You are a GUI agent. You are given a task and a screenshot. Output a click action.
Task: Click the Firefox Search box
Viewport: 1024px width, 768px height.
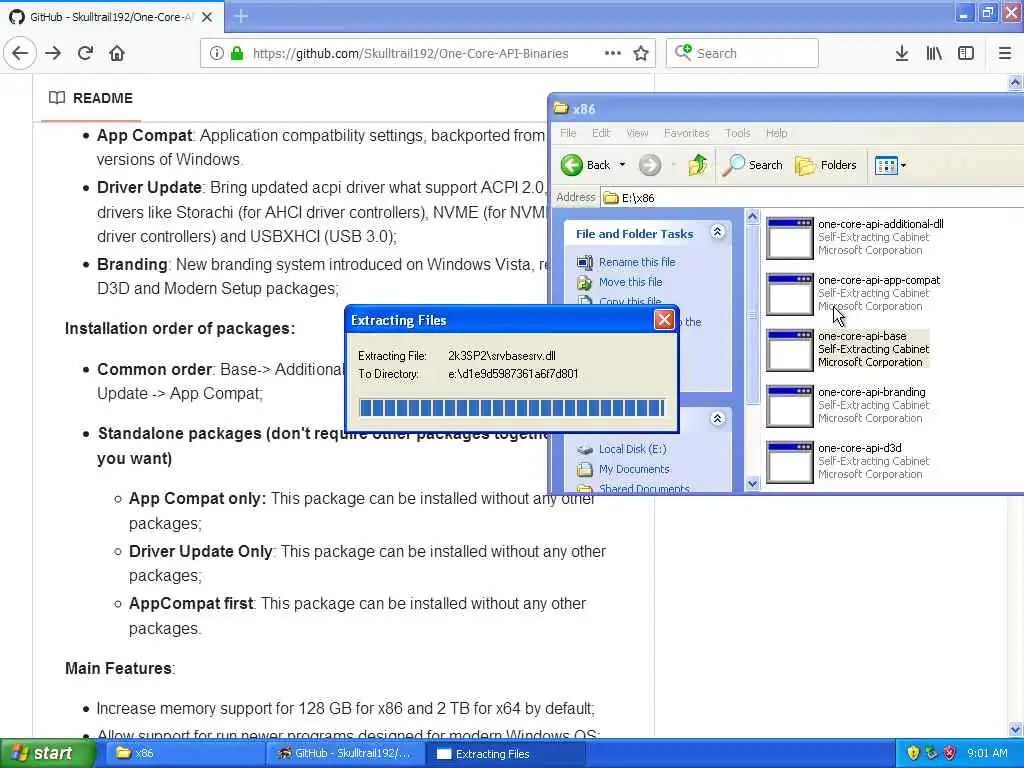coord(742,54)
